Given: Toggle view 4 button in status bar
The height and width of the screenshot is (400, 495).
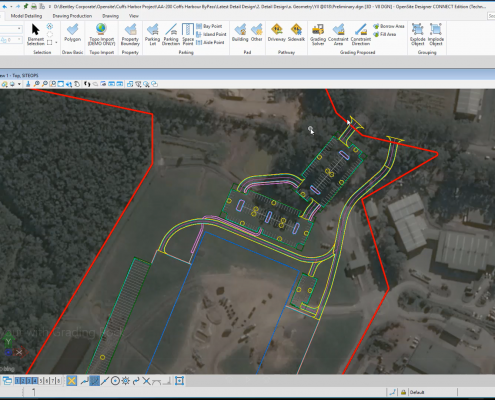Looking at the screenshot, I should coord(35,381).
